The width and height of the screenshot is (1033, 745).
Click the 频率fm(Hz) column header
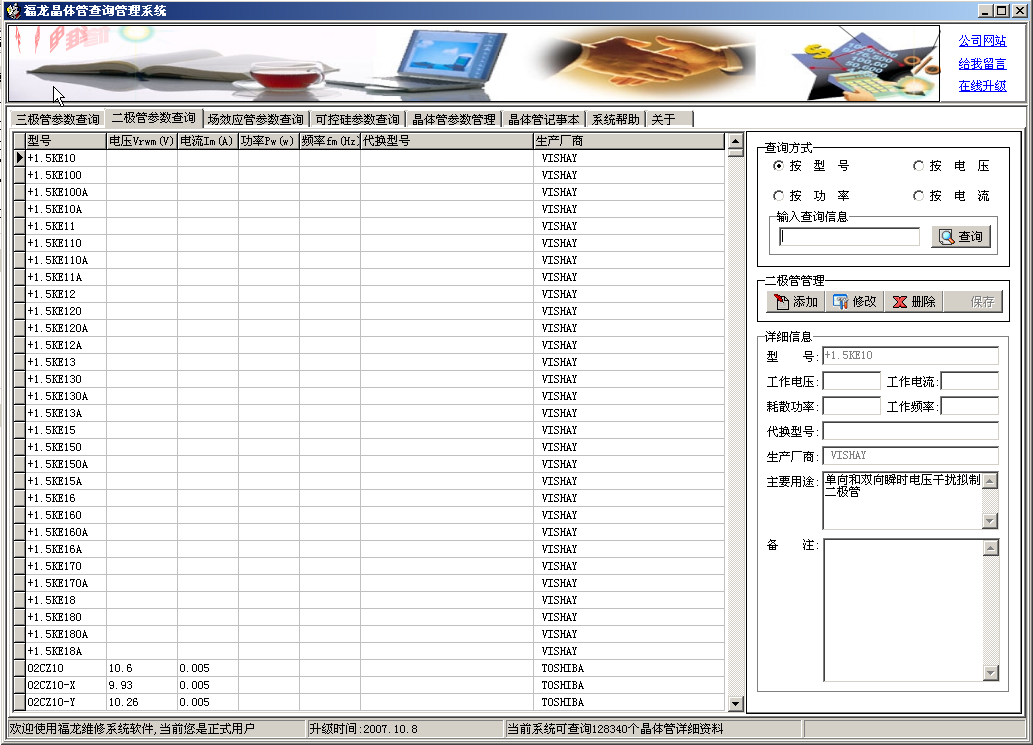(329, 141)
